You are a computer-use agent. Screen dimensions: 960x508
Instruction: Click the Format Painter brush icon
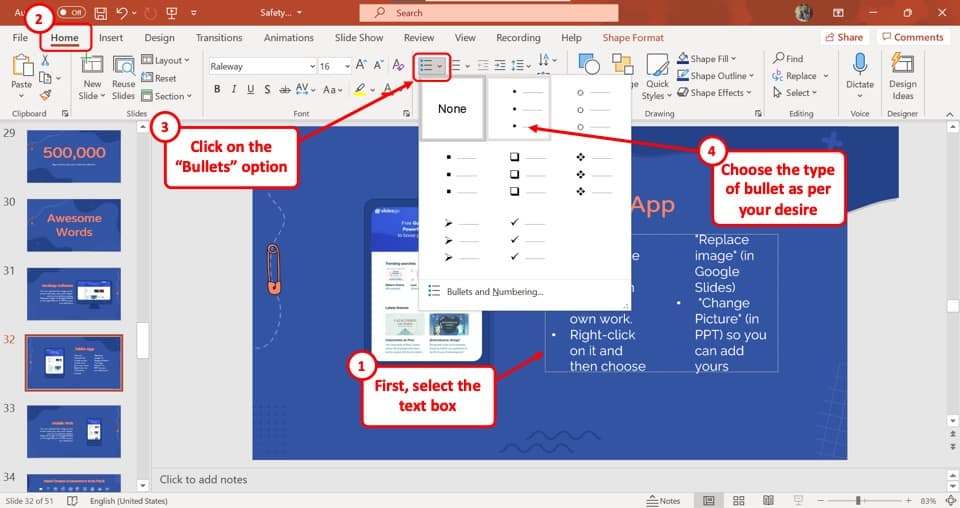[45, 95]
